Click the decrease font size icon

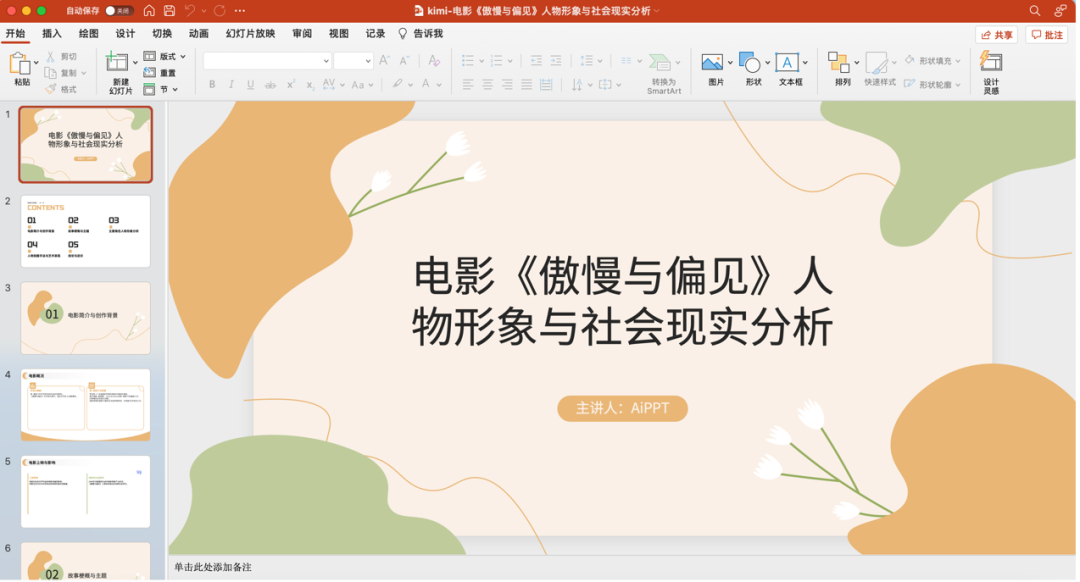tap(404, 61)
